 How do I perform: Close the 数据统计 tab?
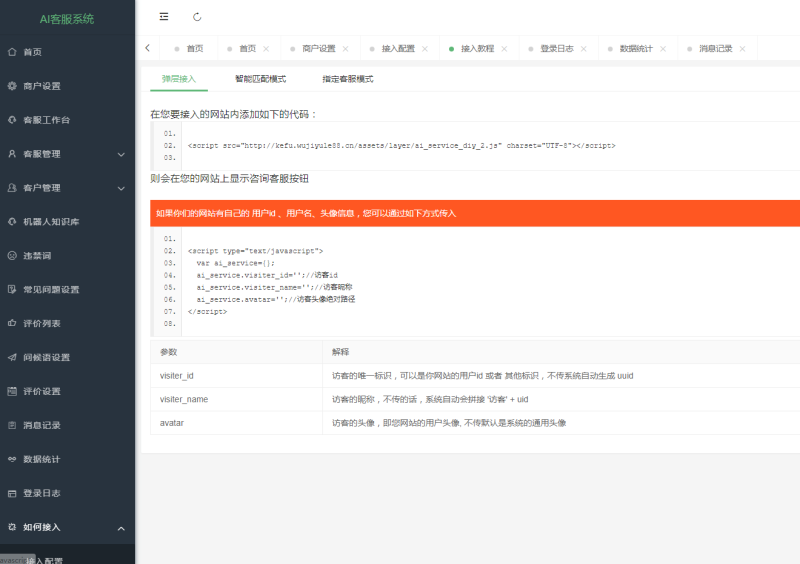[663, 48]
